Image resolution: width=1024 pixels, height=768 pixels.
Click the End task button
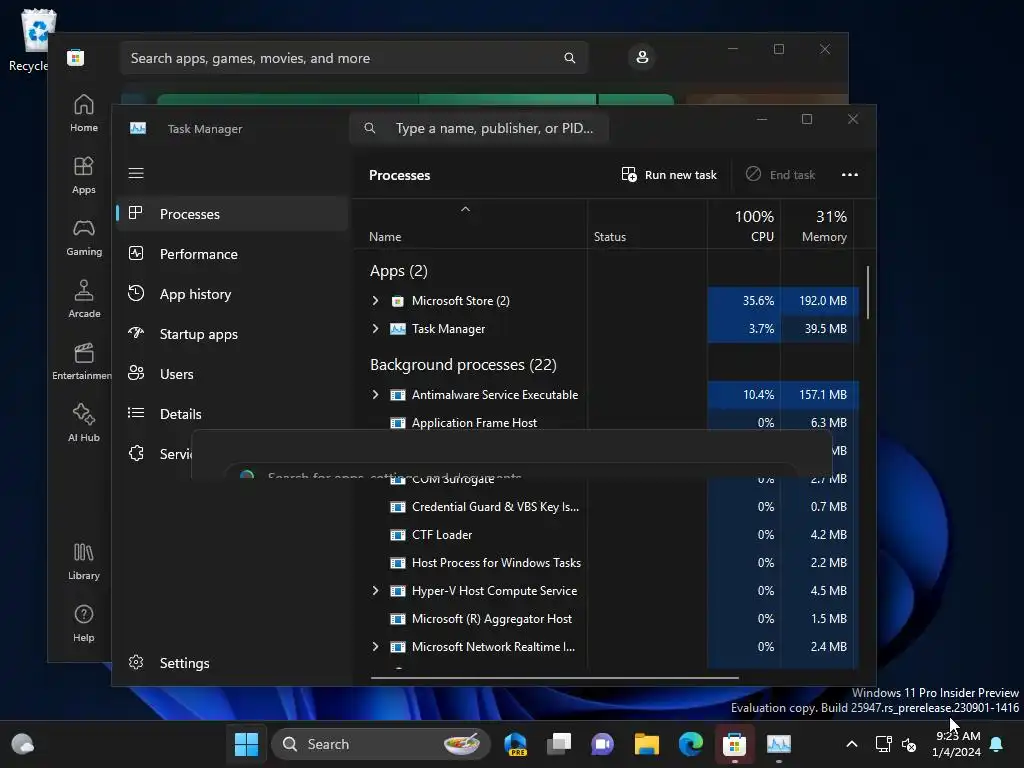tap(780, 174)
